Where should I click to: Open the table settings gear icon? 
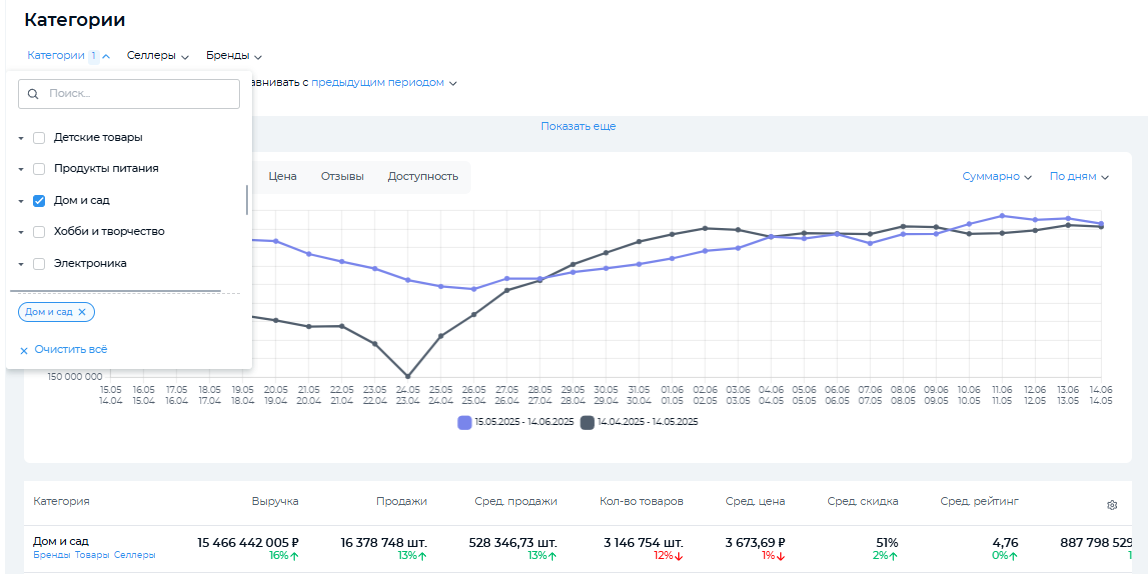point(1111,505)
